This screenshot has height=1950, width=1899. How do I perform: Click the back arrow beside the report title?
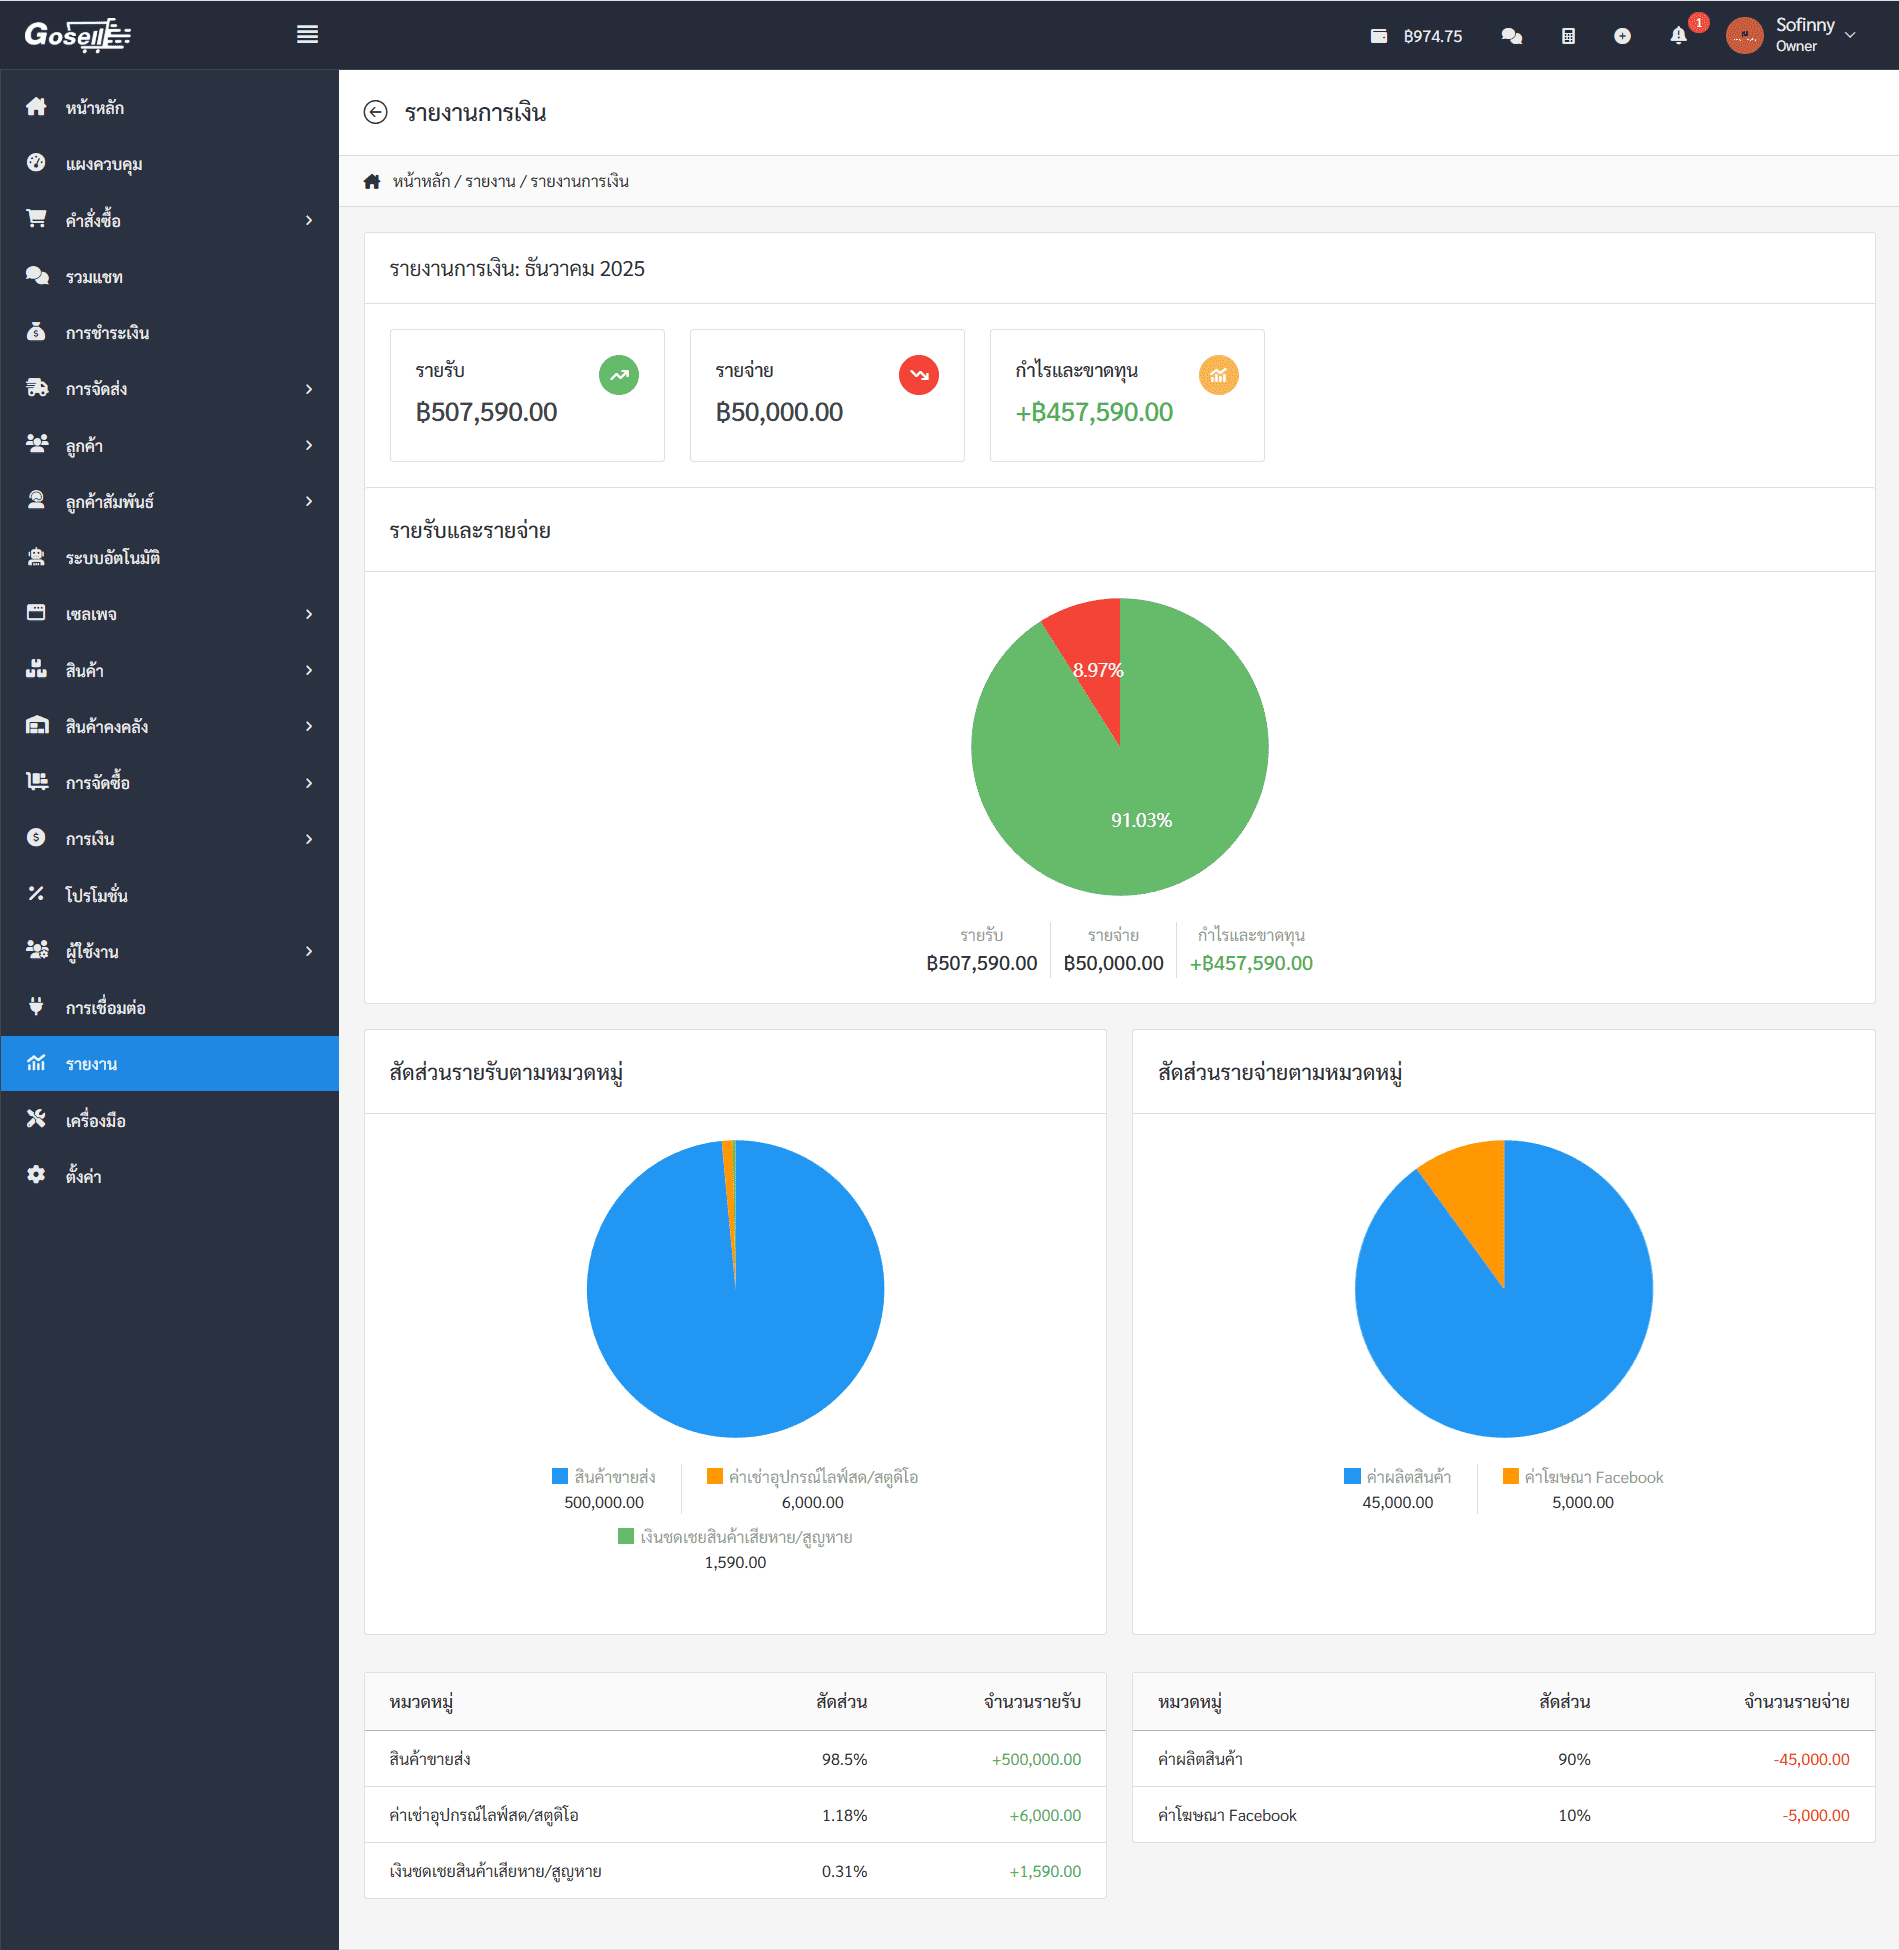tap(375, 112)
